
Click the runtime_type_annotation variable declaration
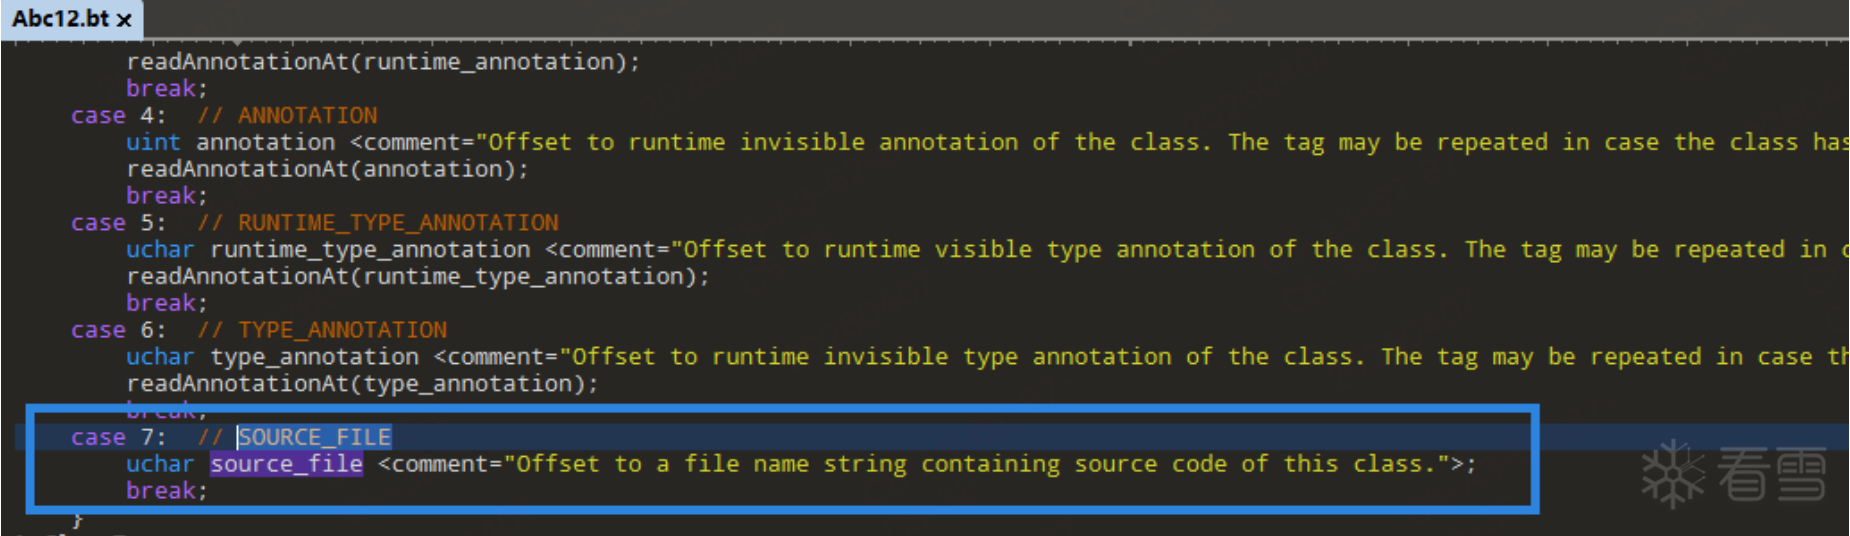(370, 250)
